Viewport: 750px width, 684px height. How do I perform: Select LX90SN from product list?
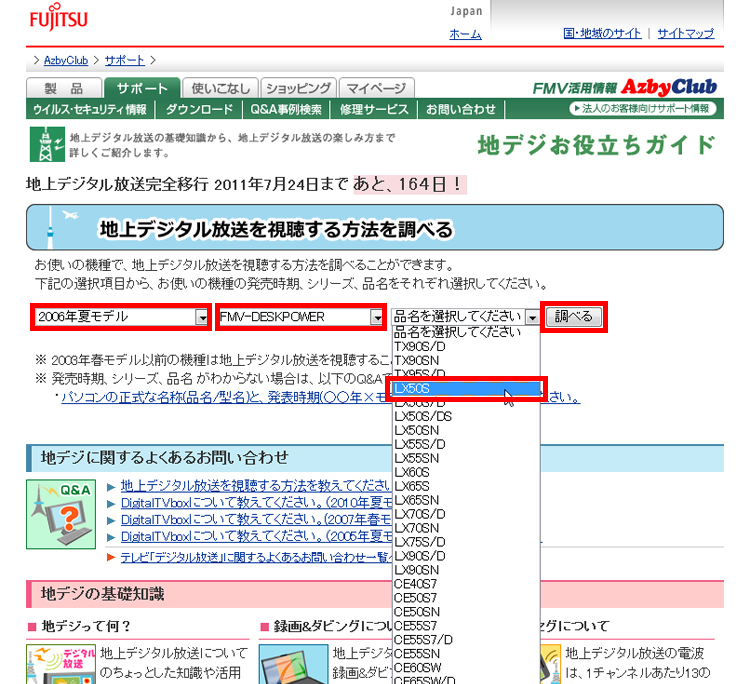(x=466, y=570)
